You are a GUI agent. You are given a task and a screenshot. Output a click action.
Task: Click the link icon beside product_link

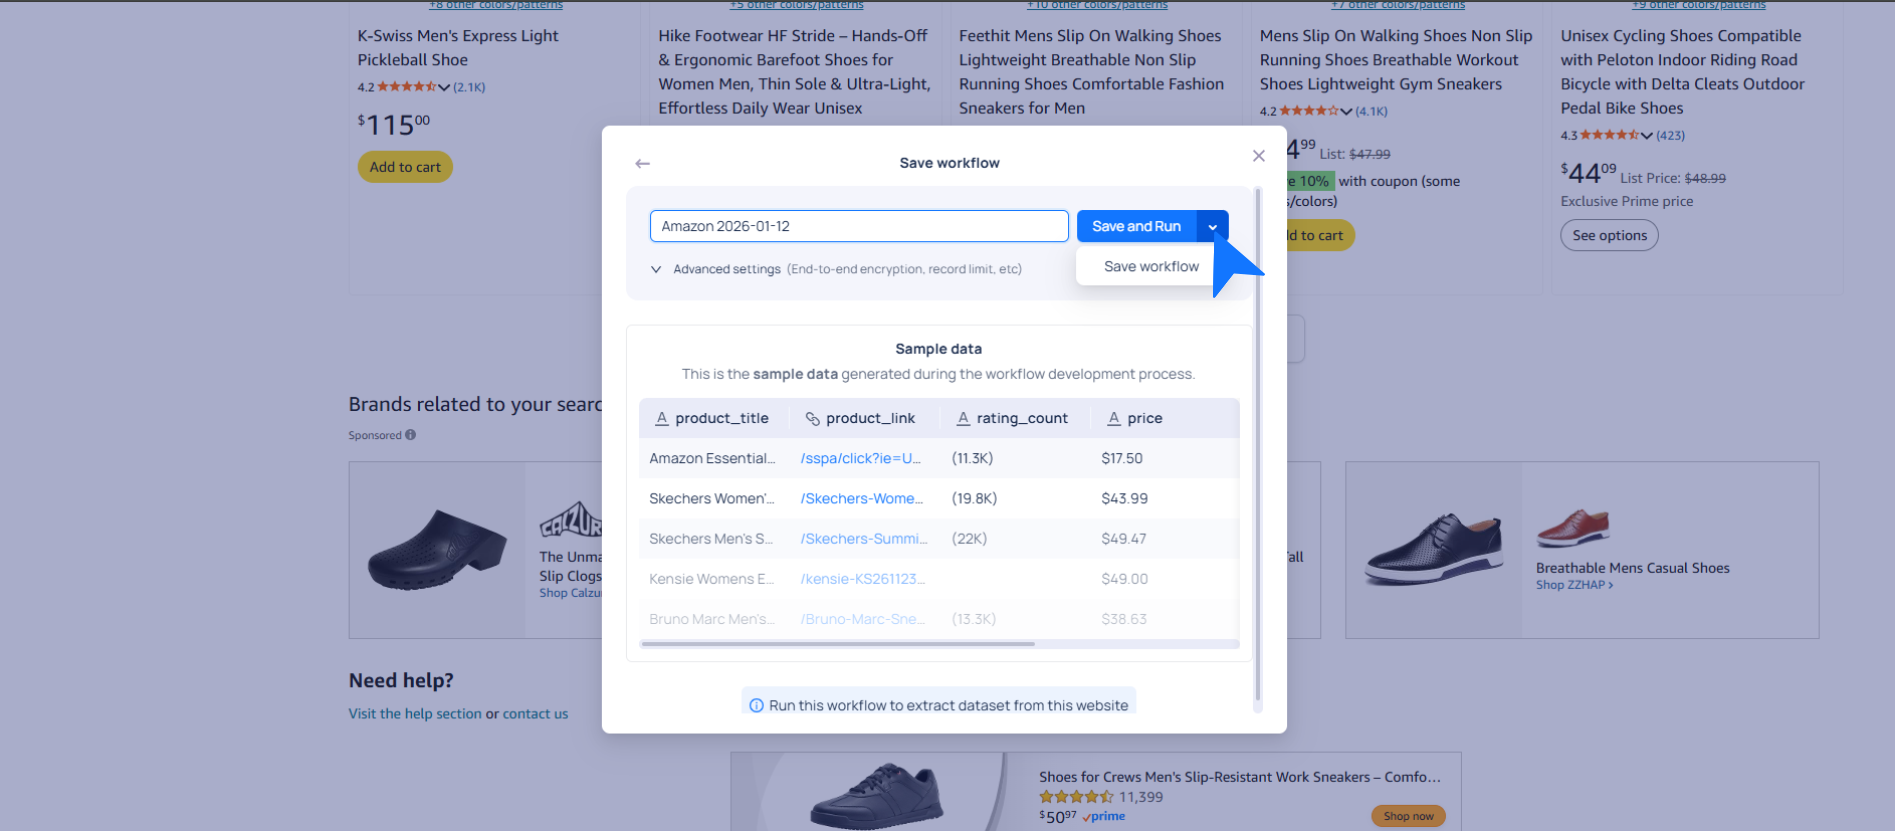812,419
